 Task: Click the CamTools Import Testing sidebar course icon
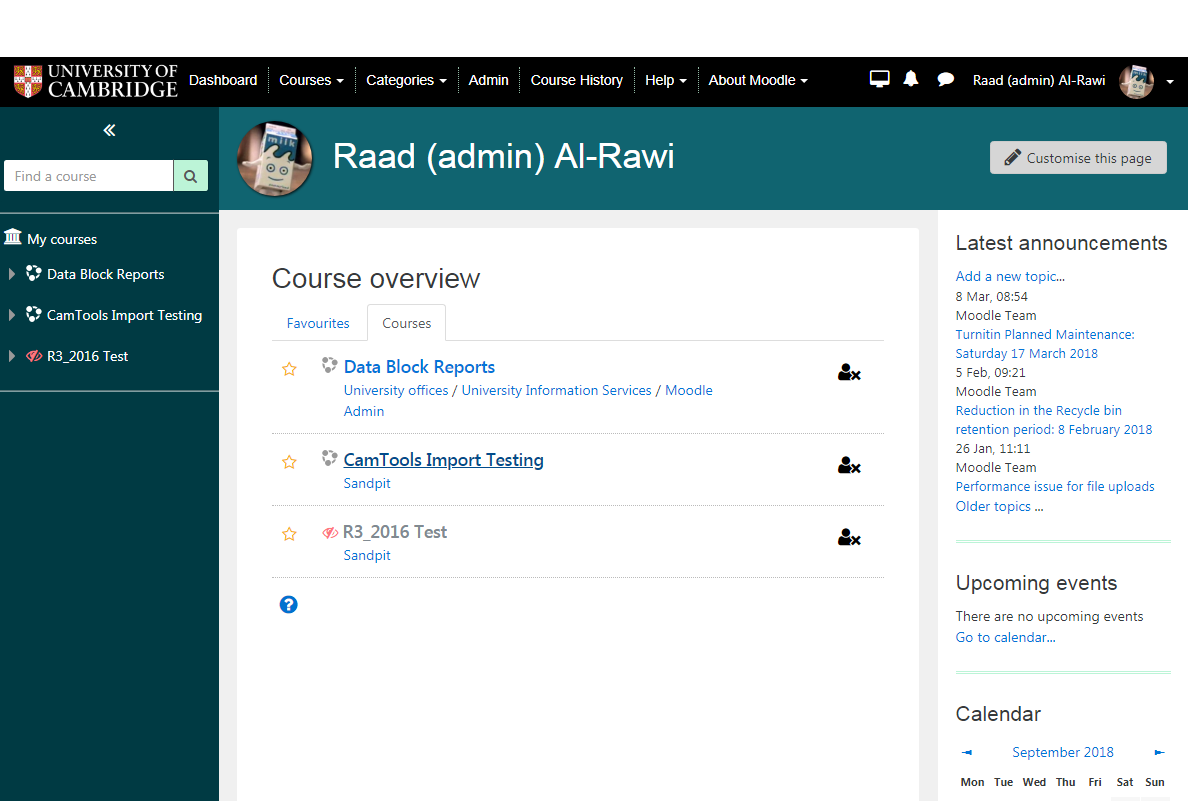tap(33, 314)
